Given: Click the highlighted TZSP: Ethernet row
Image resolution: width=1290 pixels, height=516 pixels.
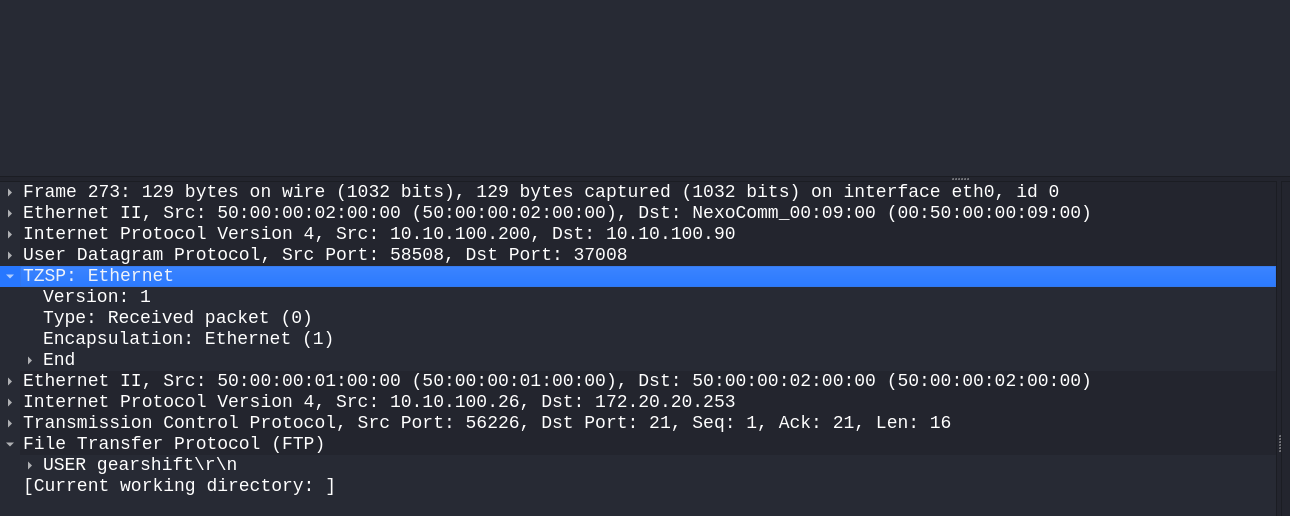Looking at the screenshot, I should [x=638, y=276].
